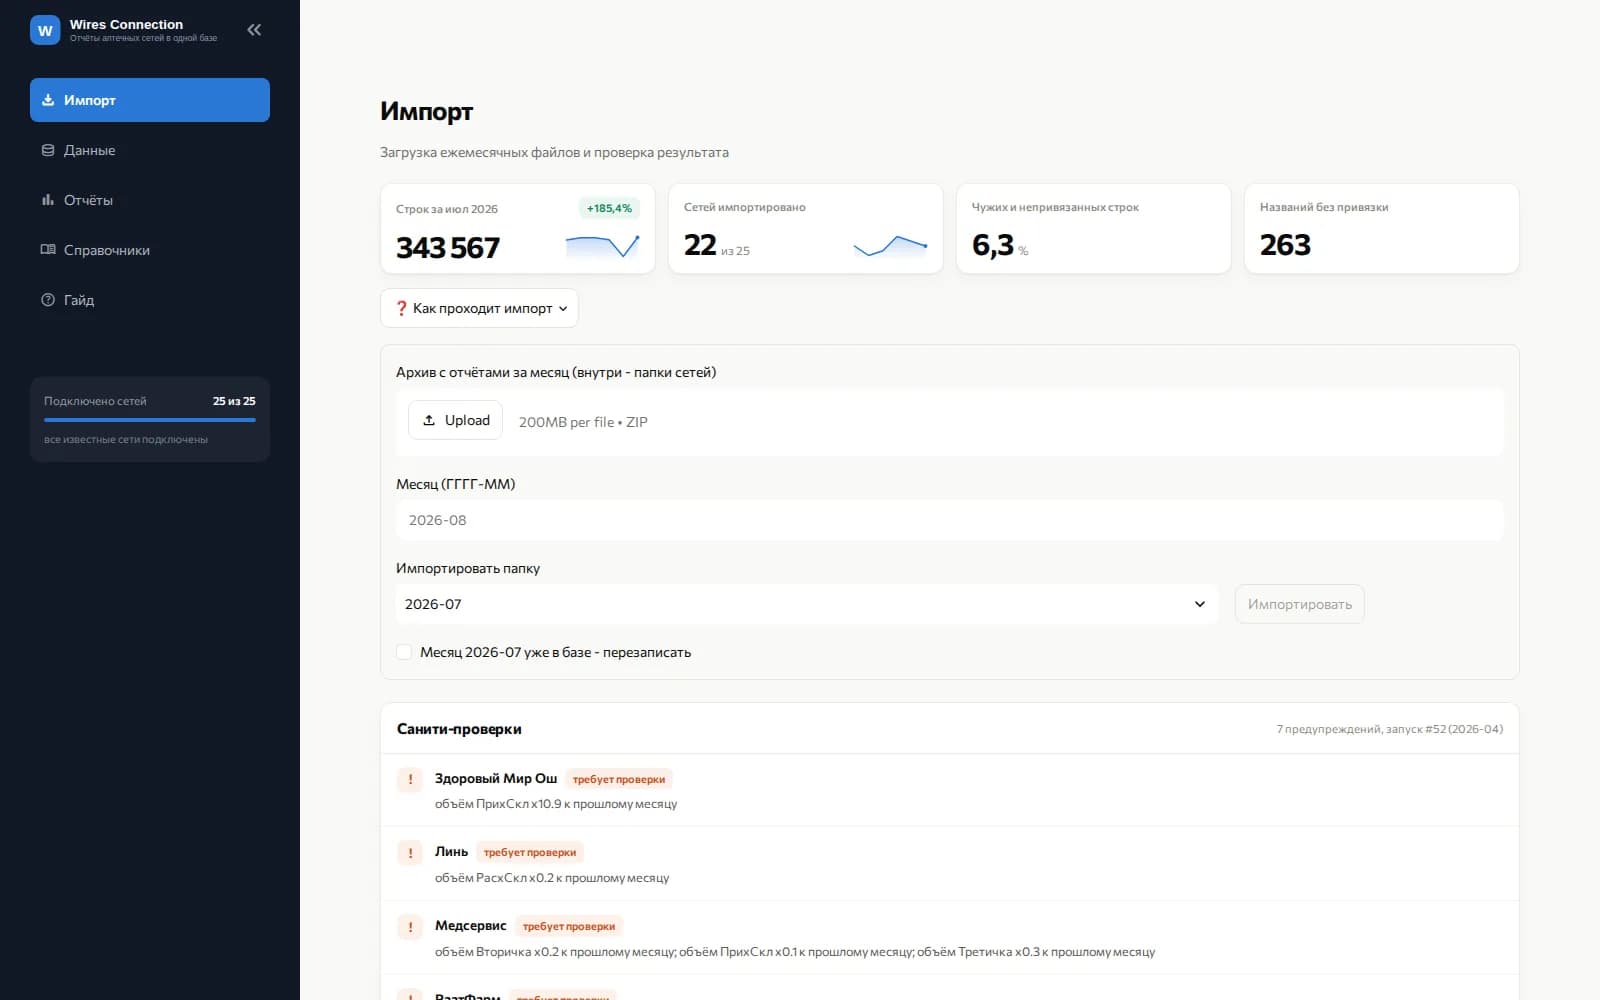Click the Подключено сетей progress bar
This screenshot has width=1600, height=1000.
tap(150, 420)
